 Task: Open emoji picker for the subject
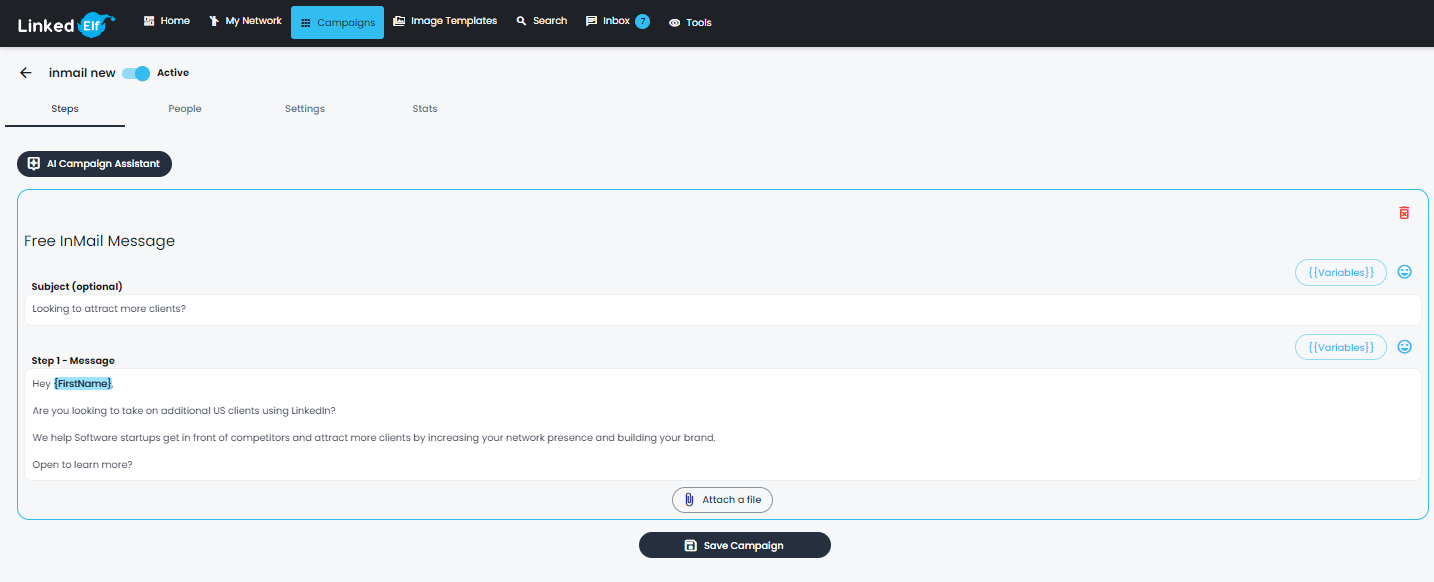click(1405, 272)
